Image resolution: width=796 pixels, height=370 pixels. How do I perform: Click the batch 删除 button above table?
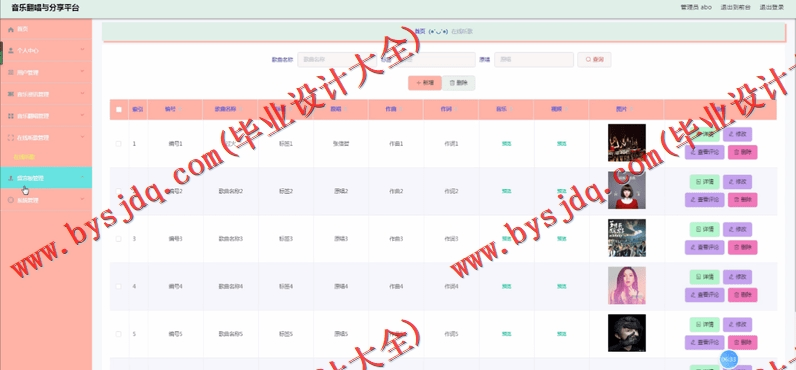click(458, 83)
